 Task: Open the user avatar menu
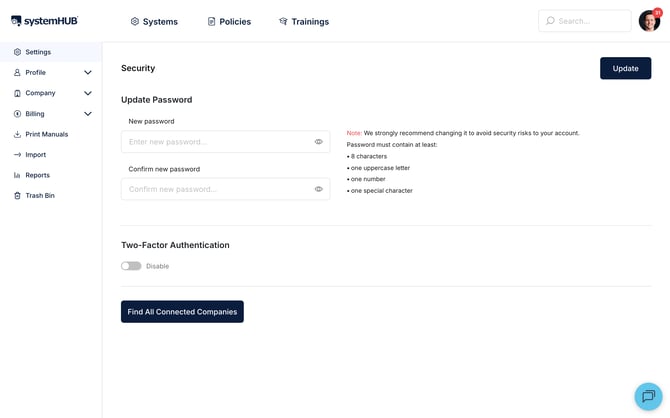(x=649, y=21)
